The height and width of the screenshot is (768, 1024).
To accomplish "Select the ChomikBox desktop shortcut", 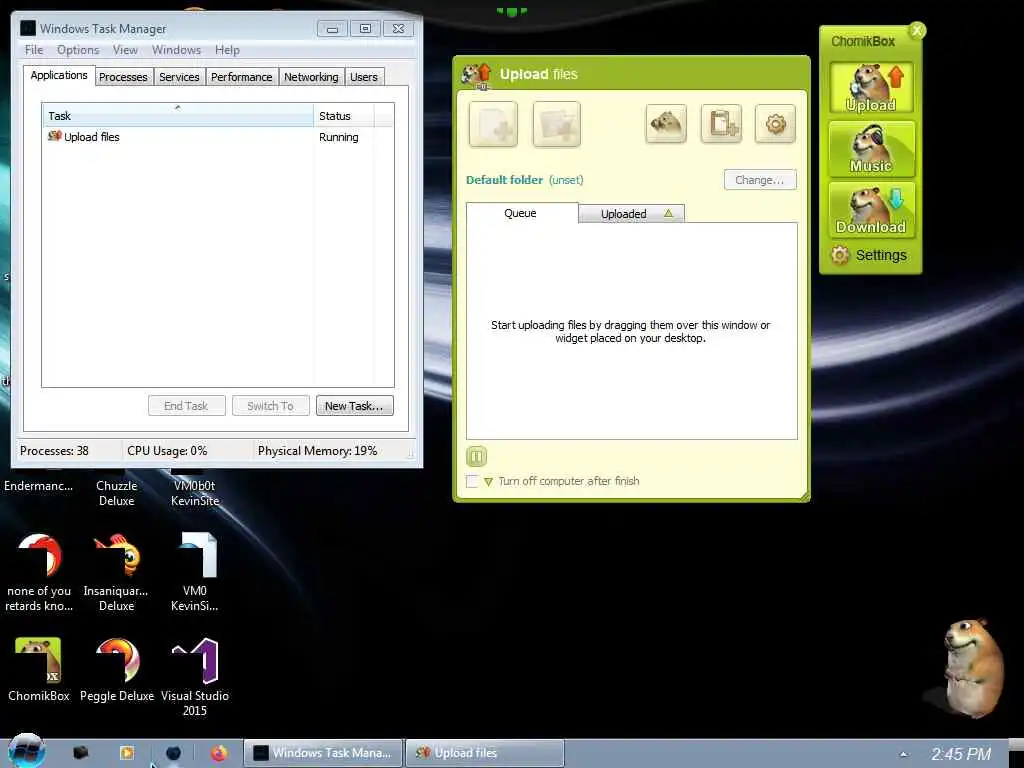I will click(39, 669).
